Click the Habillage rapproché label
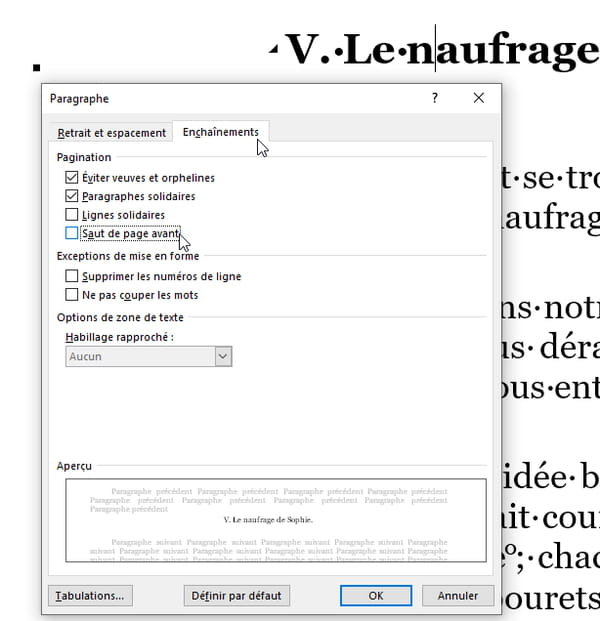Image resolution: width=600 pixels, height=621 pixels. point(120,337)
